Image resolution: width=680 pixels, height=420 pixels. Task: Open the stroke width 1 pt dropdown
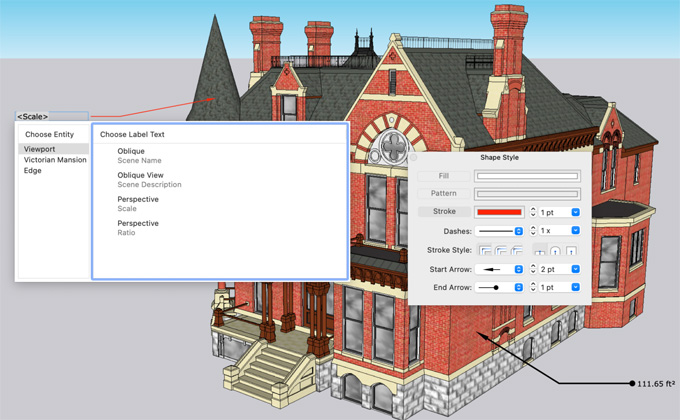click(575, 212)
